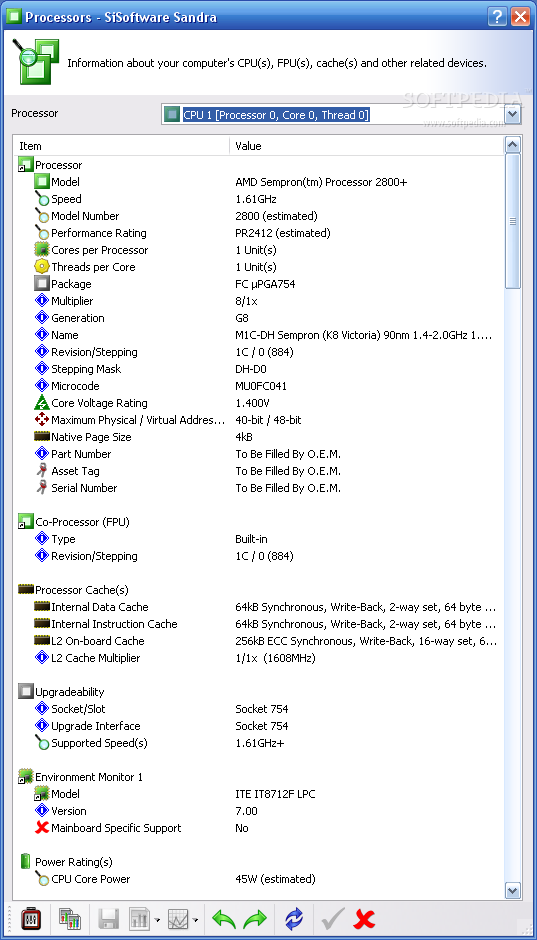Open the report icon dropdown arrow
The width and height of the screenshot is (537, 940).
pos(157,919)
